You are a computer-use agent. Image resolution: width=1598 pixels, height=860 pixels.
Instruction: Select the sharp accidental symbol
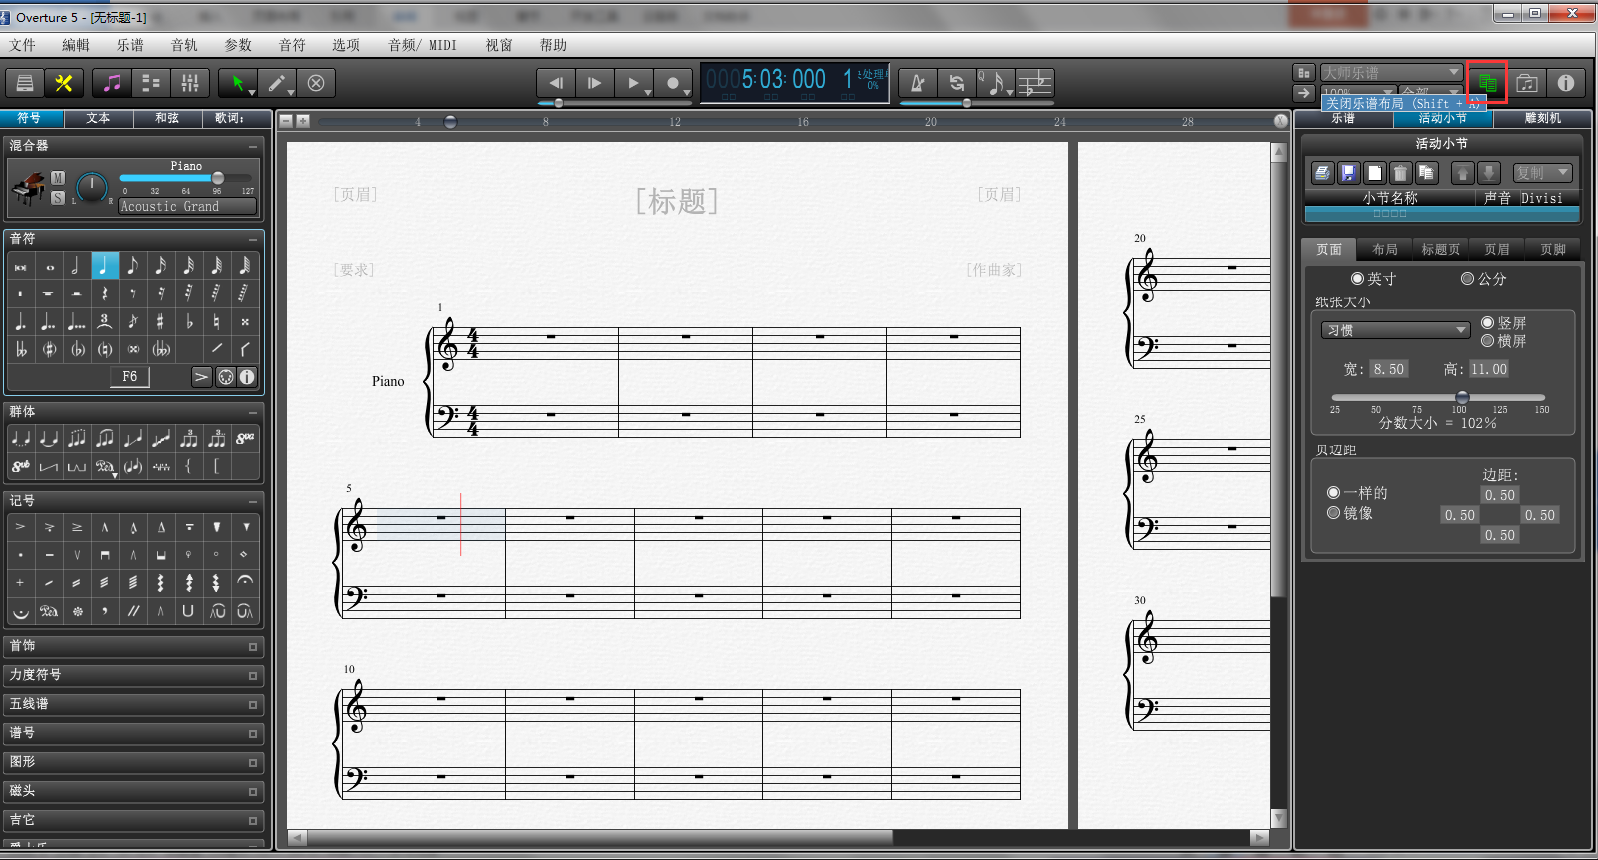(160, 322)
